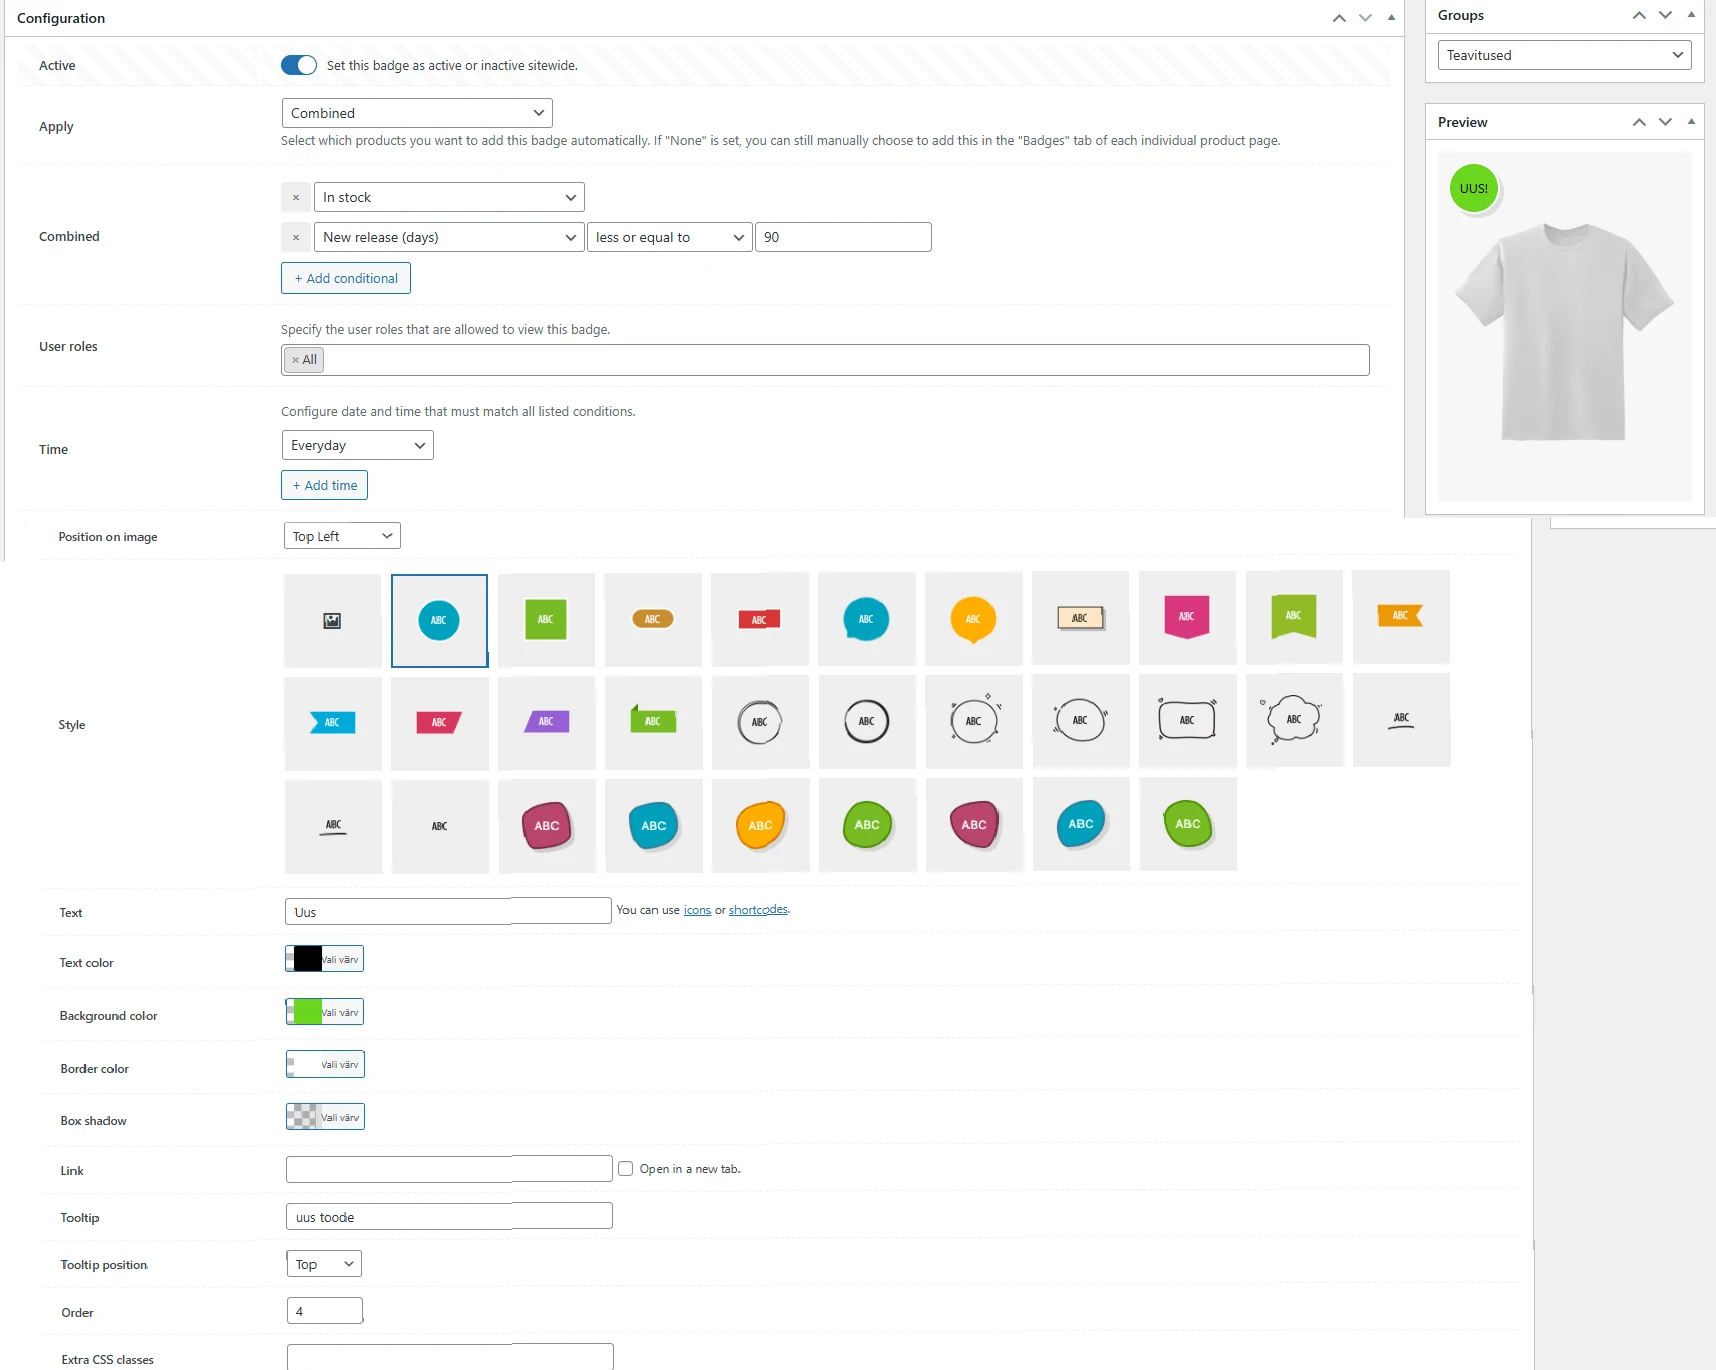
Task: Choose the purple parallelogram ABC badge style
Action: tap(546, 722)
